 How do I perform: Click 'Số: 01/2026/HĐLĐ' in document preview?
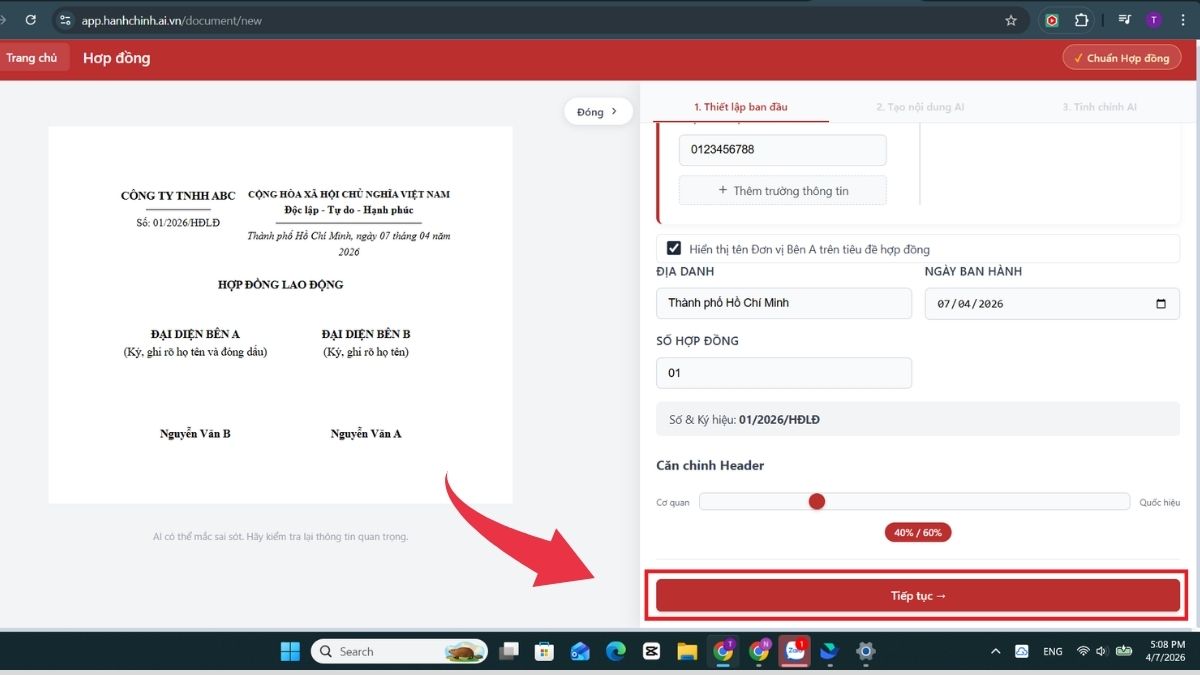(178, 223)
